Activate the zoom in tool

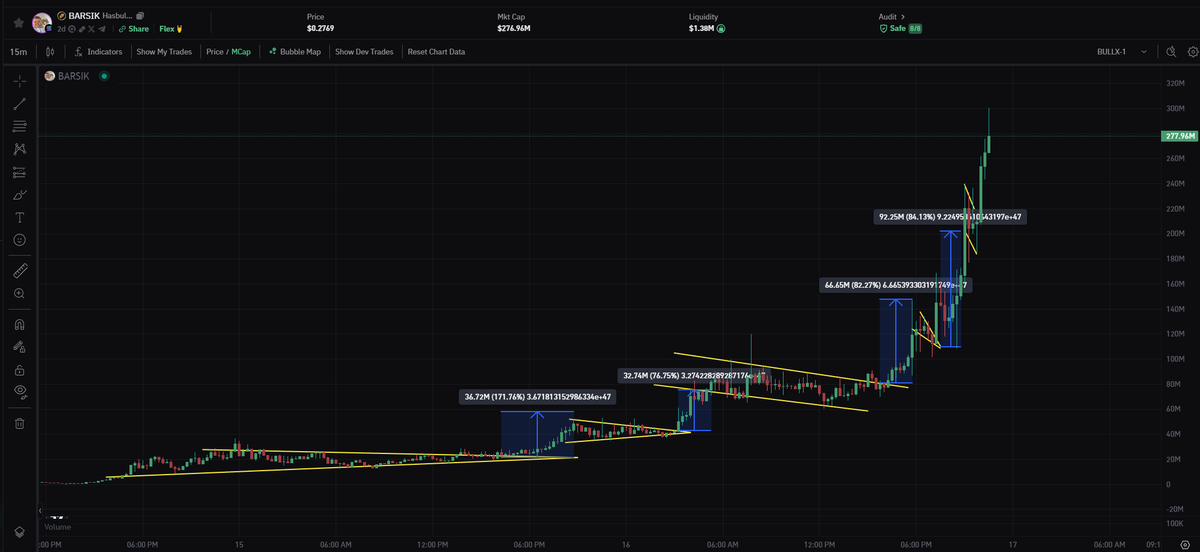[19, 294]
